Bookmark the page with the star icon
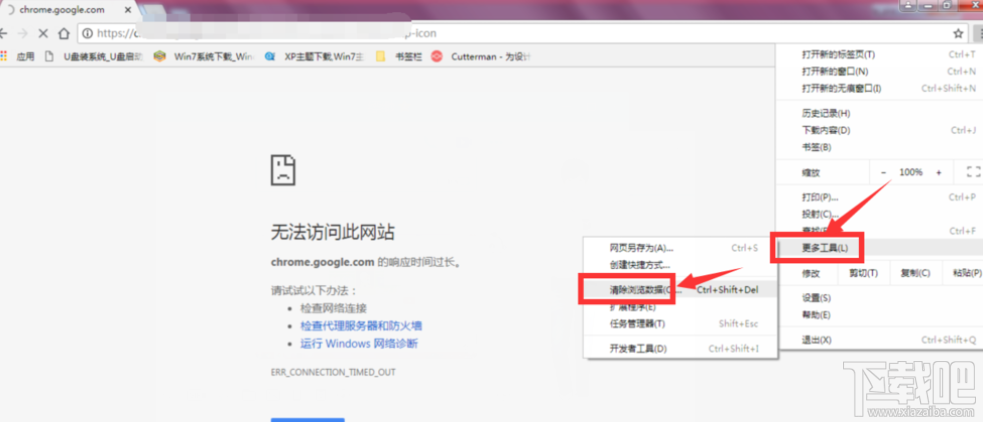 958,33
